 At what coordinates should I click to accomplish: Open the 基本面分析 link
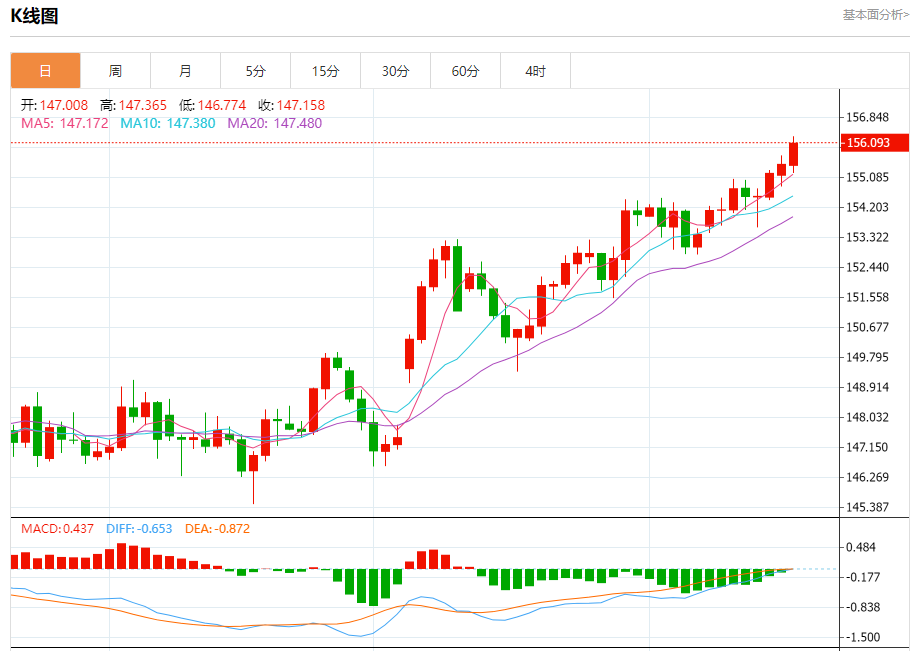[875, 15]
